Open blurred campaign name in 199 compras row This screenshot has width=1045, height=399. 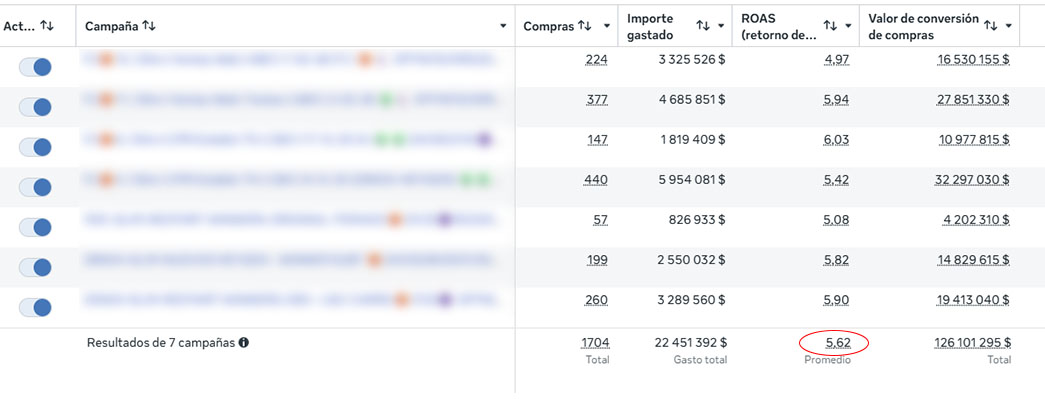(290, 259)
